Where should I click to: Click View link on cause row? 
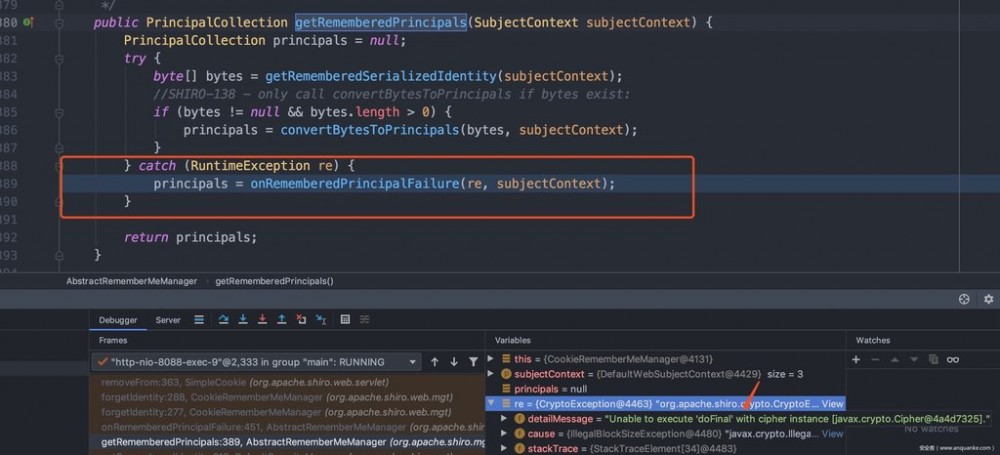click(832, 434)
